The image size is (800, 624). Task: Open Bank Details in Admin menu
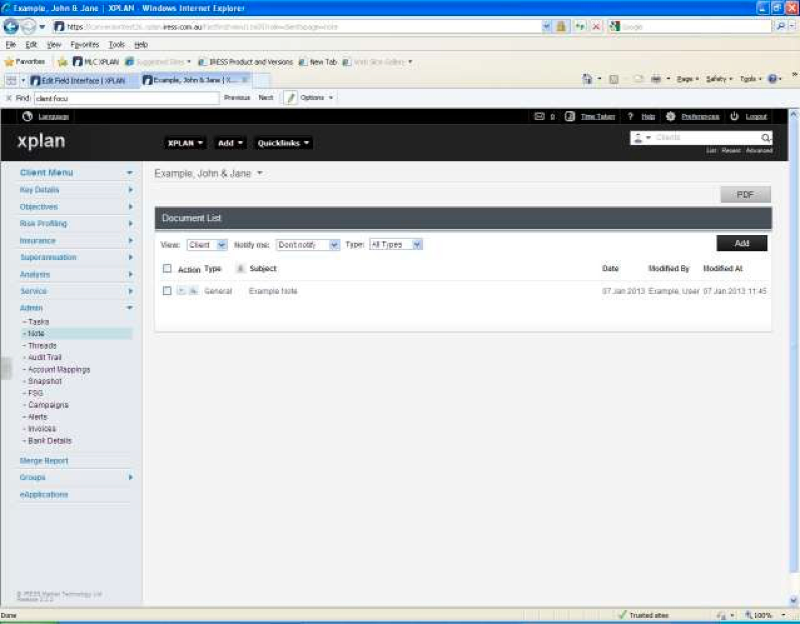50,441
